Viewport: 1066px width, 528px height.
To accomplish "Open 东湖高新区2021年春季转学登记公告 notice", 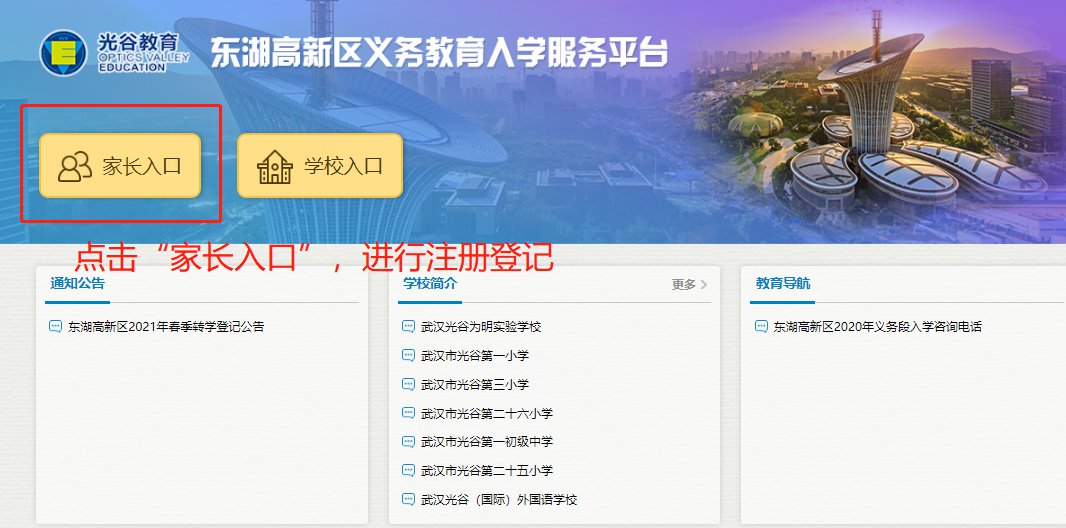I will [166, 327].
